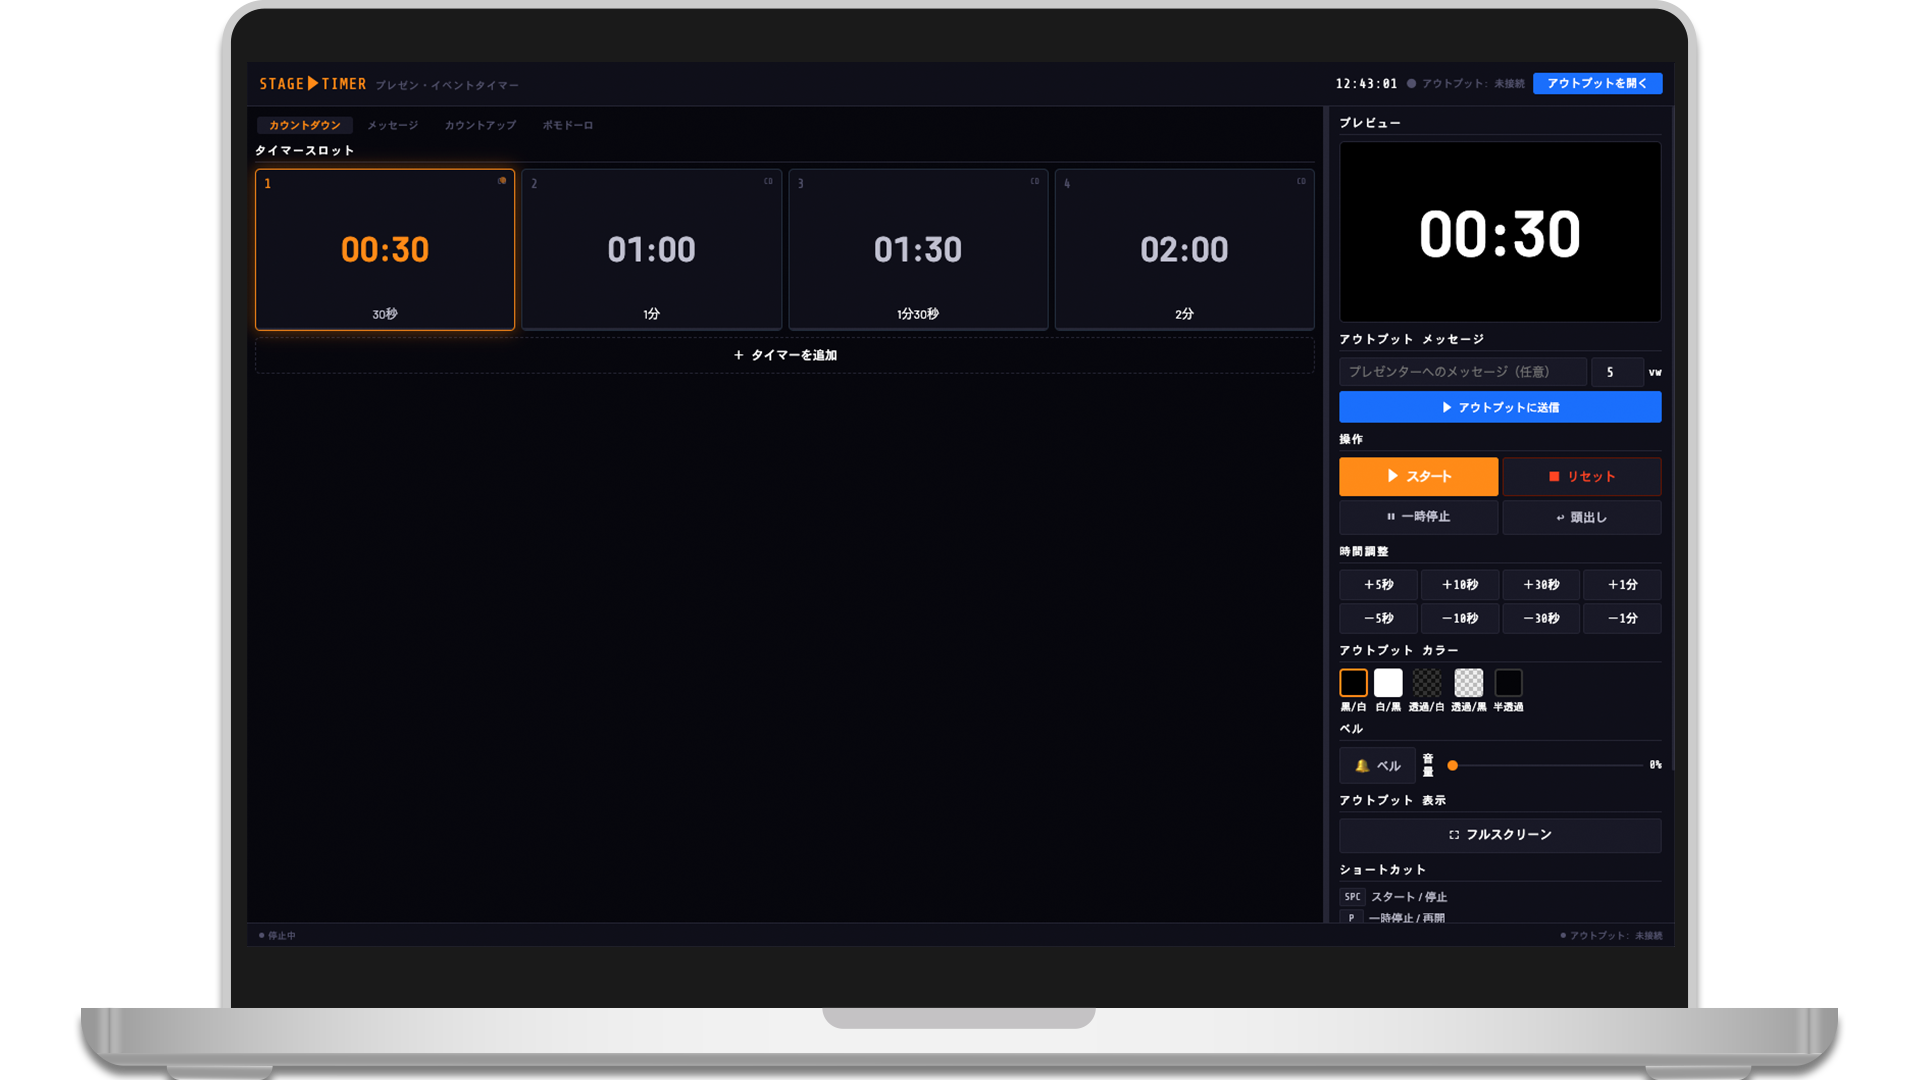Click the アウトプット: 未接続 status in header
This screenshot has height=1080, width=1920.
click(1466, 84)
